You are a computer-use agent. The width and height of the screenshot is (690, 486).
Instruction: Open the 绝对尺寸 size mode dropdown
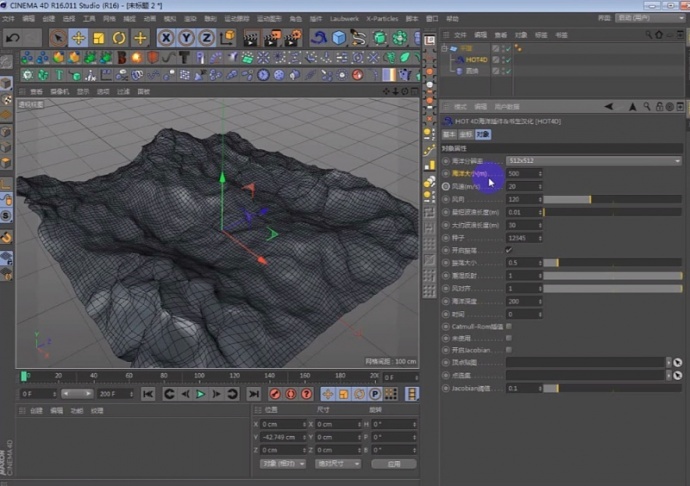[x=338, y=464]
